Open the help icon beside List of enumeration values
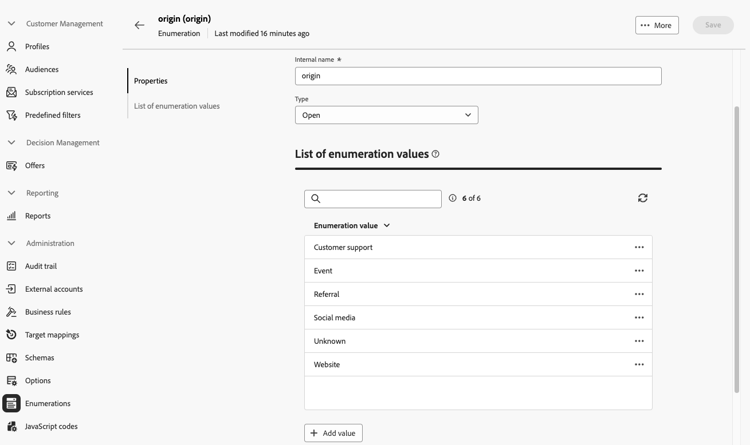The height and width of the screenshot is (445, 750). tap(435, 154)
